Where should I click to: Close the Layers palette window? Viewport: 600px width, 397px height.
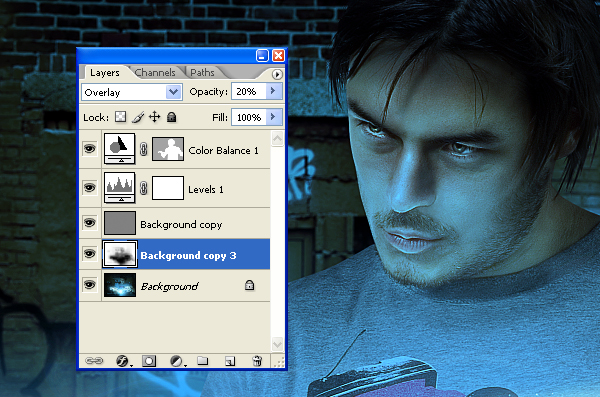click(278, 56)
